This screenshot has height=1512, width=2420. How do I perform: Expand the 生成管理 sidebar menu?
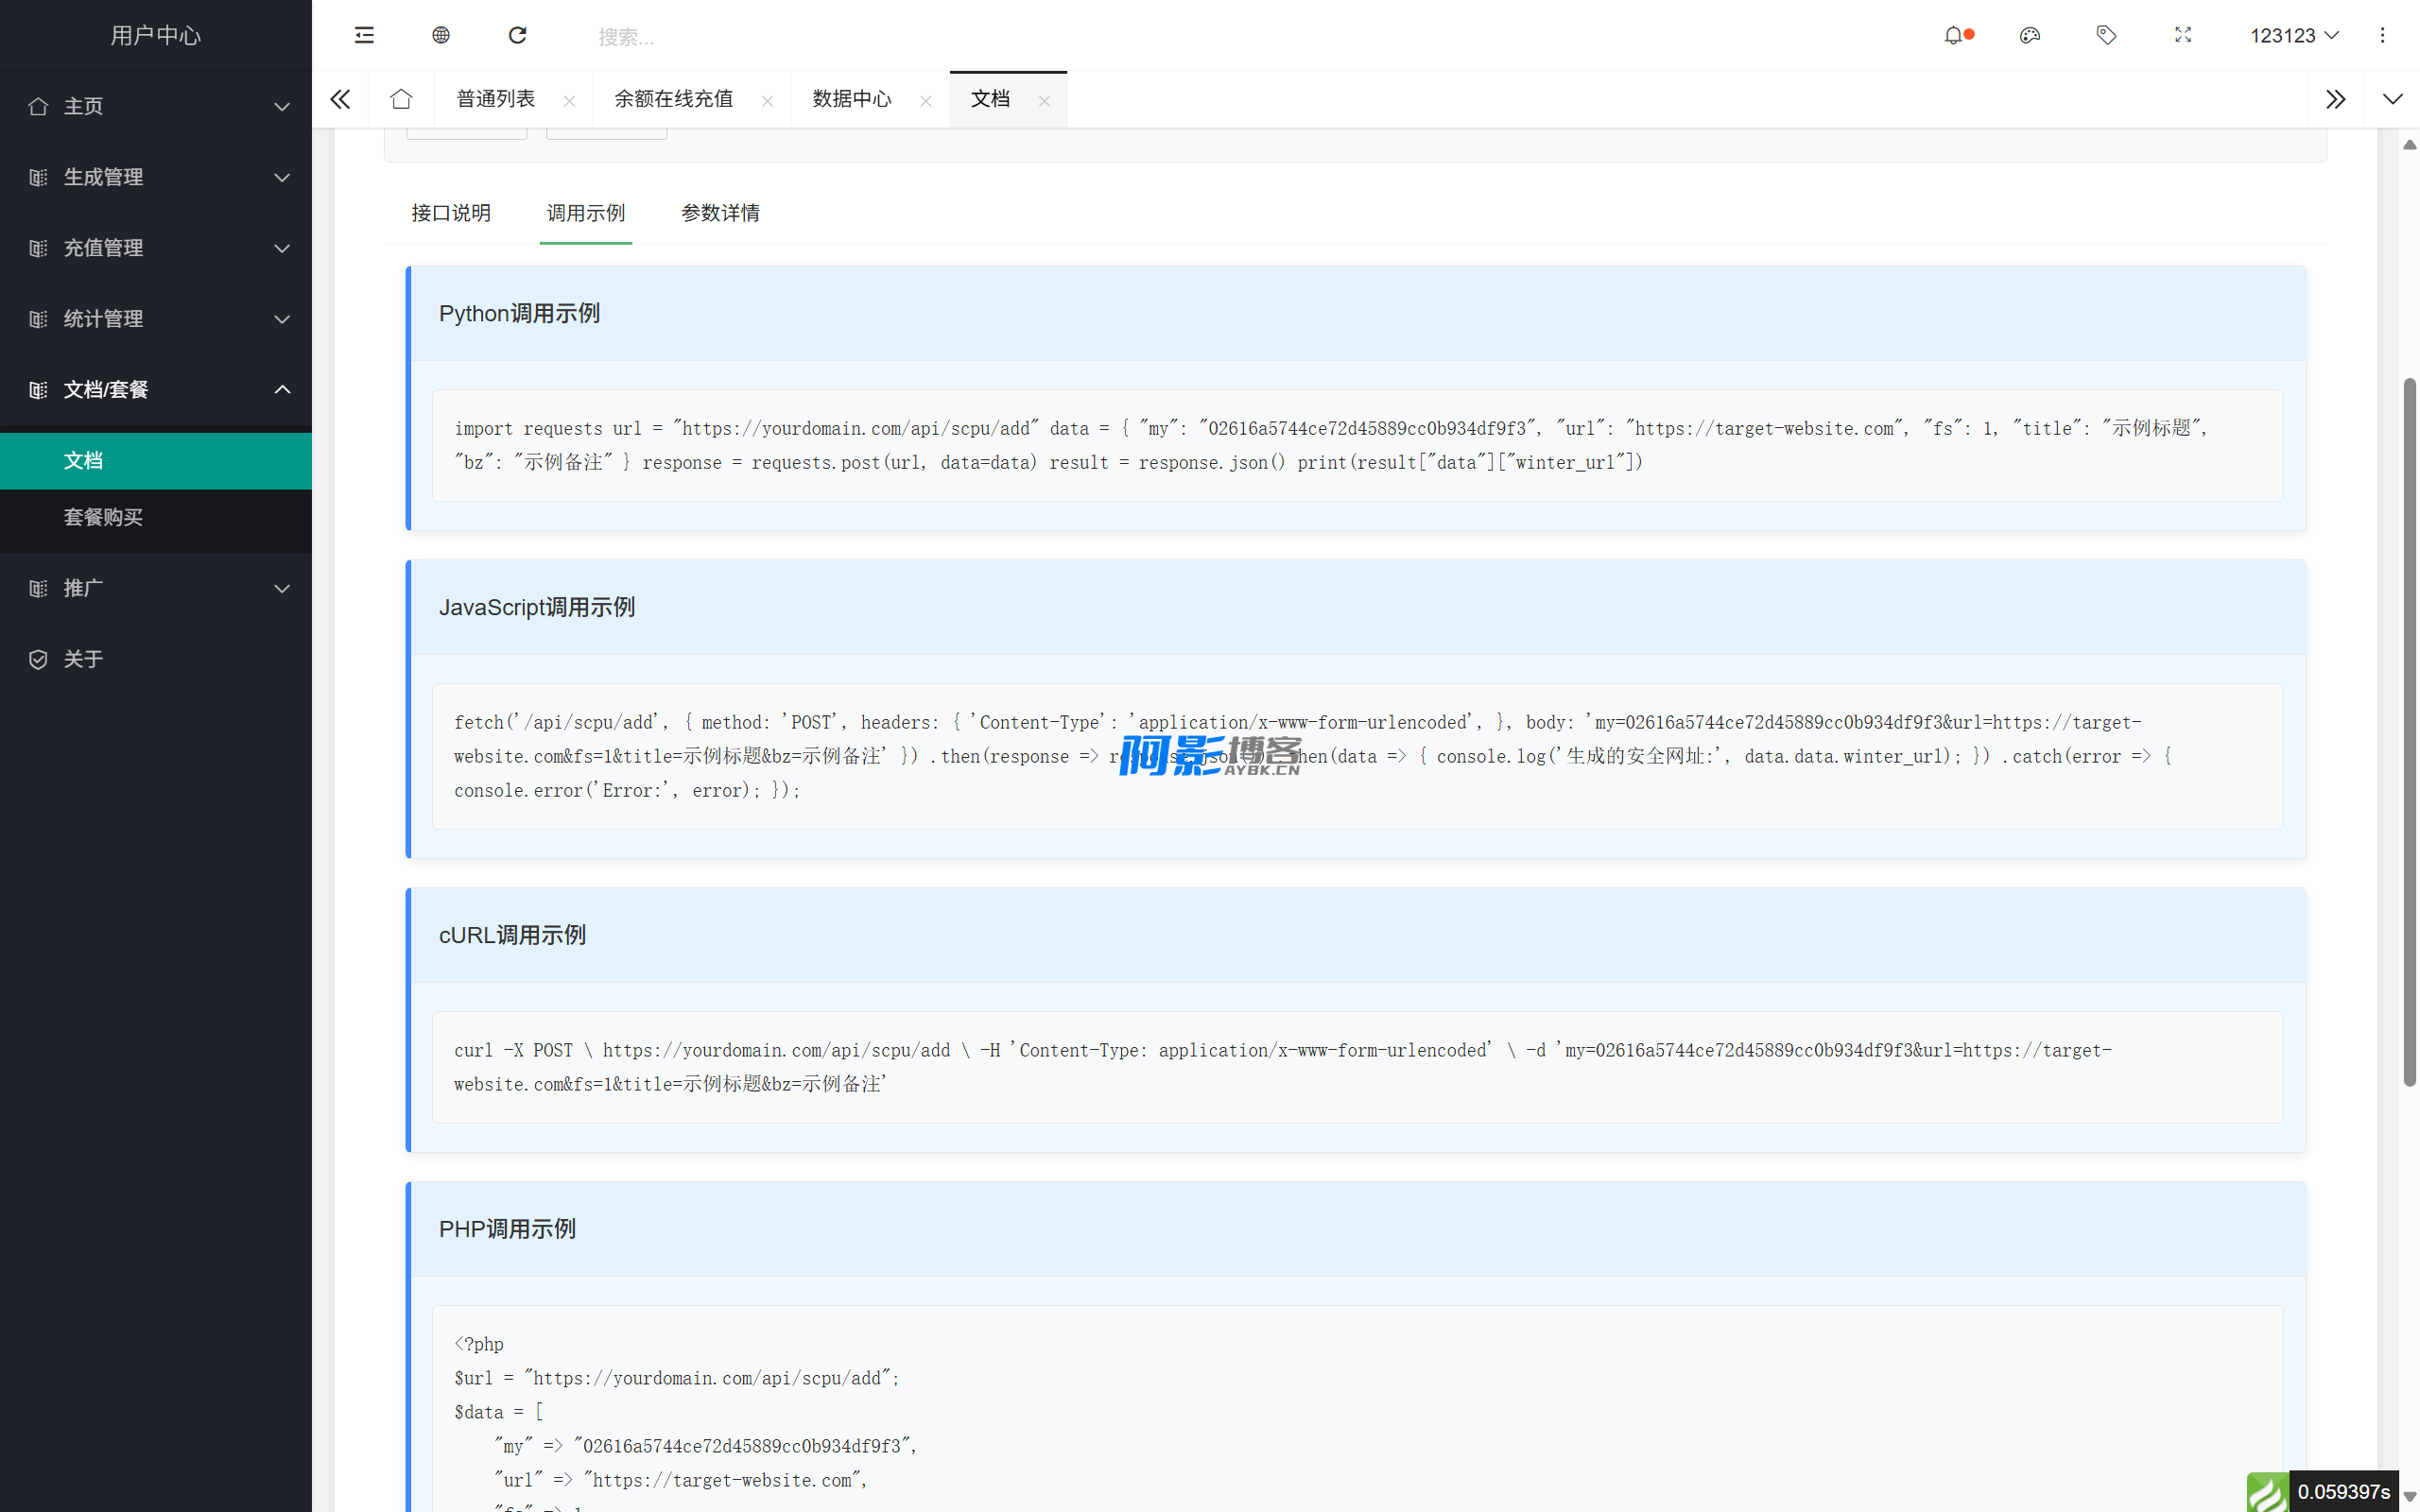(x=156, y=177)
